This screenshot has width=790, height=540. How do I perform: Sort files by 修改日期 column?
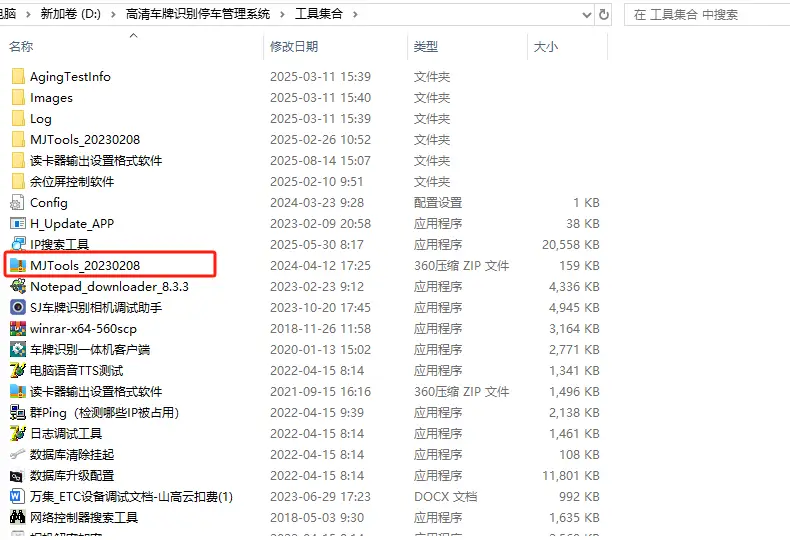tap(294, 46)
